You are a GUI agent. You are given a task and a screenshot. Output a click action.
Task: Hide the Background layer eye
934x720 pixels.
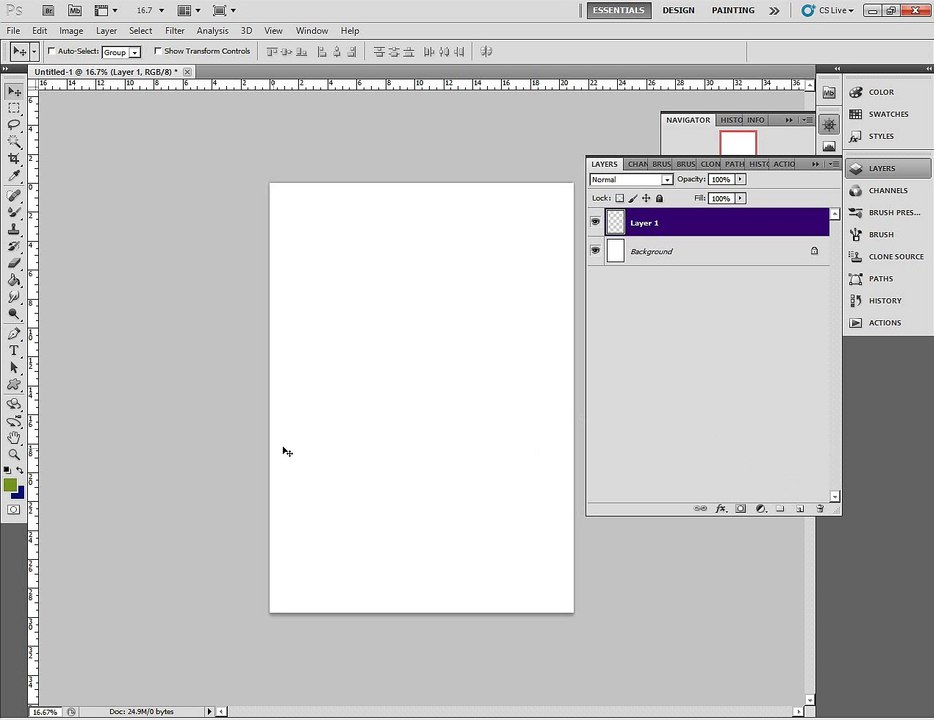595,251
